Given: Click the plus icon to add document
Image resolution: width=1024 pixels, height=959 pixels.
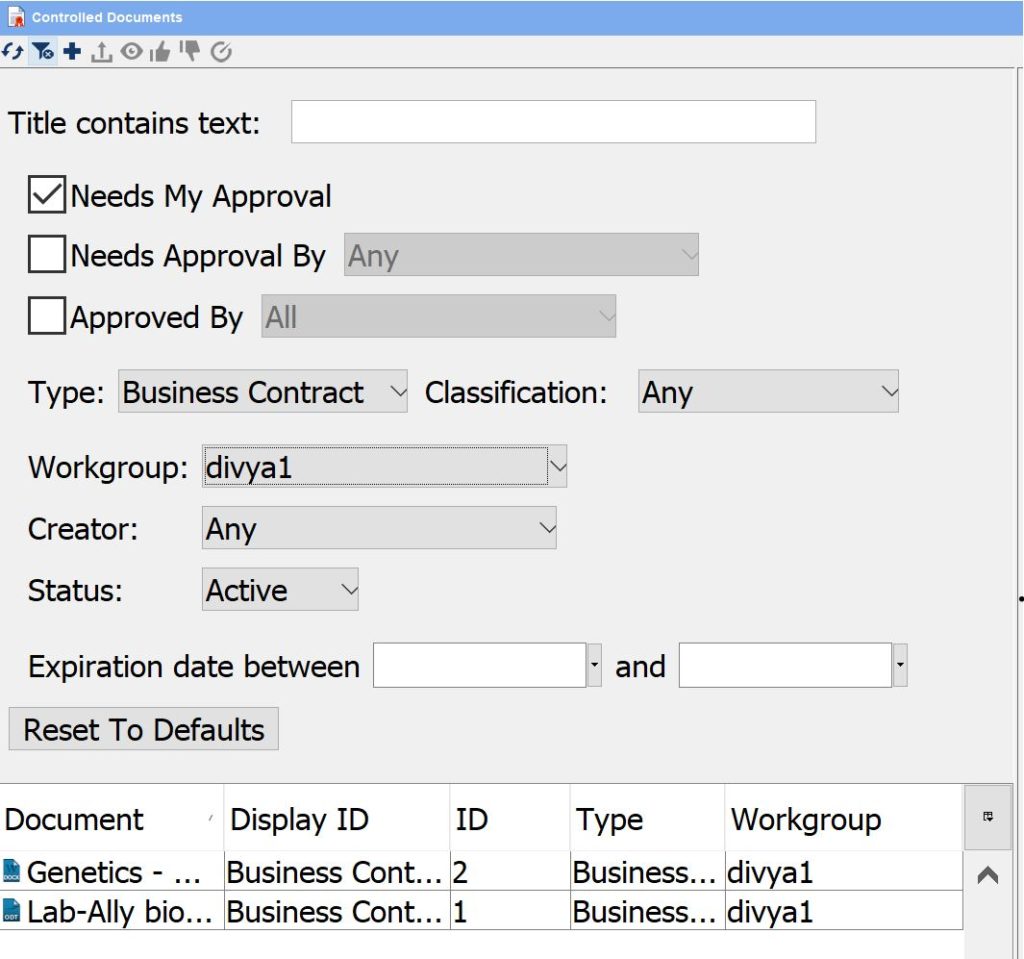Looking at the screenshot, I should [x=72, y=52].
